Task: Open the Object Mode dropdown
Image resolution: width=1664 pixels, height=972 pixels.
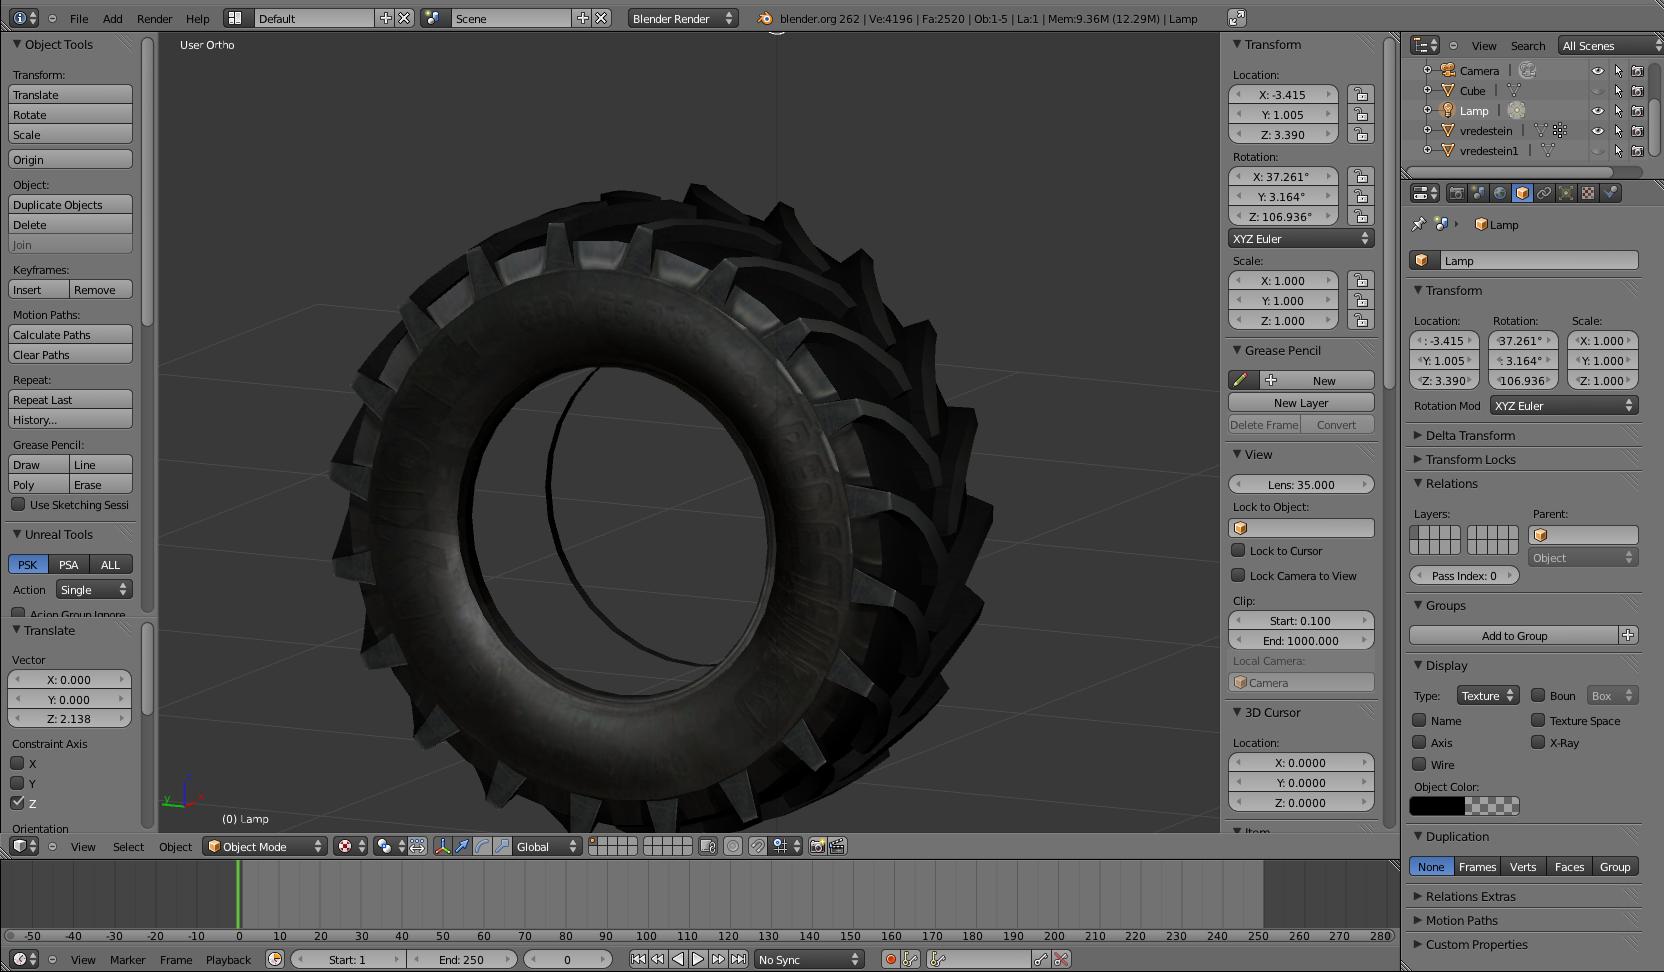Action: [x=265, y=846]
